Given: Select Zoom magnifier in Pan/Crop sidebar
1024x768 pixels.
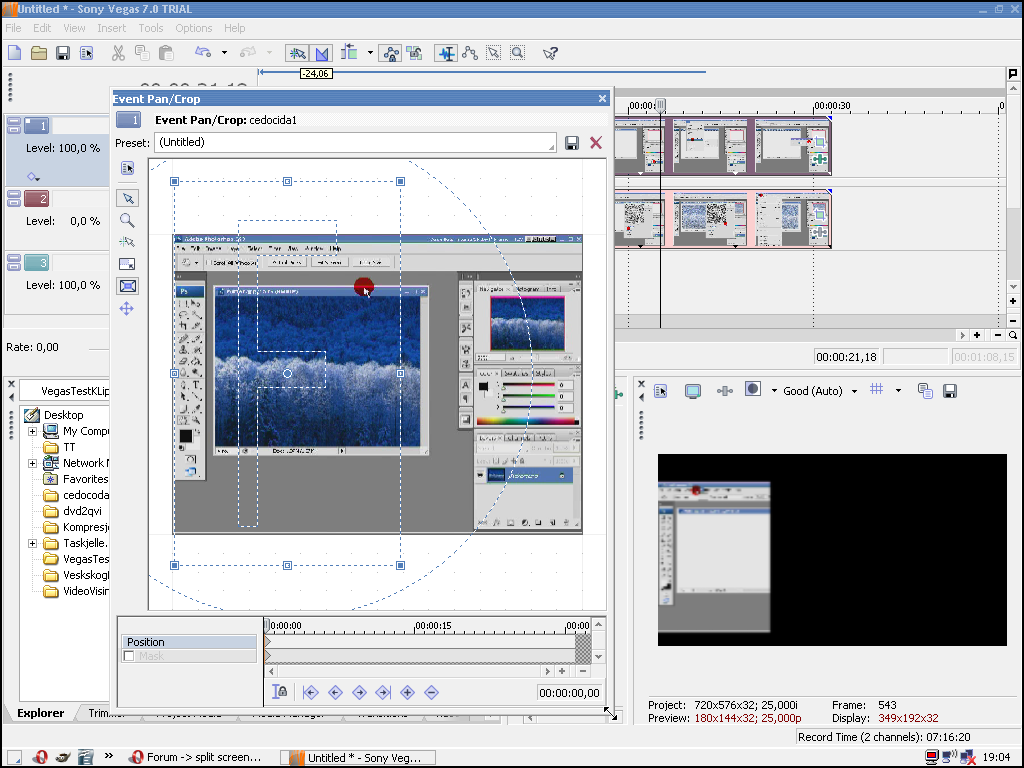Looking at the screenshot, I should coord(127,220).
